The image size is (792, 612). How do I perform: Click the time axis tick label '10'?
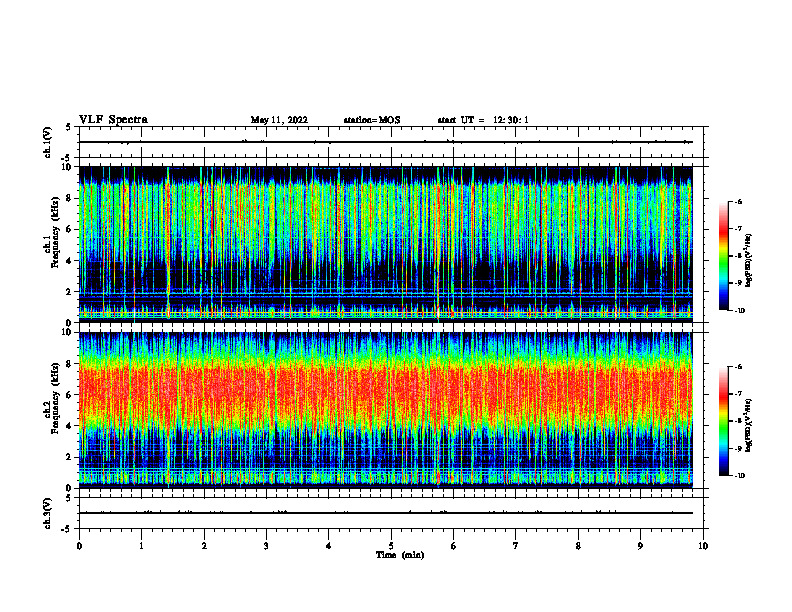[x=703, y=546]
